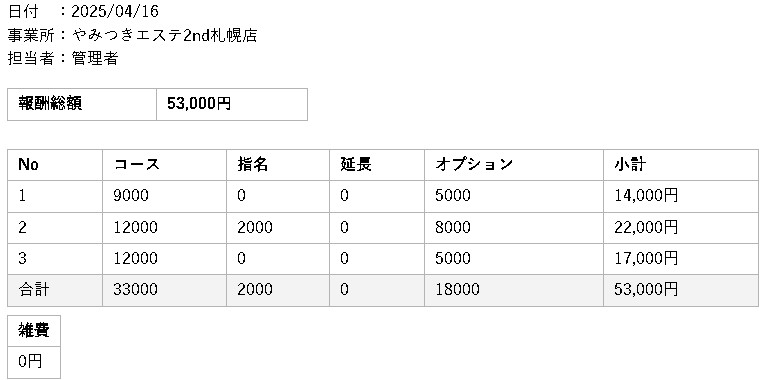Select the 17,000円 subtotal in row 3

click(681, 258)
